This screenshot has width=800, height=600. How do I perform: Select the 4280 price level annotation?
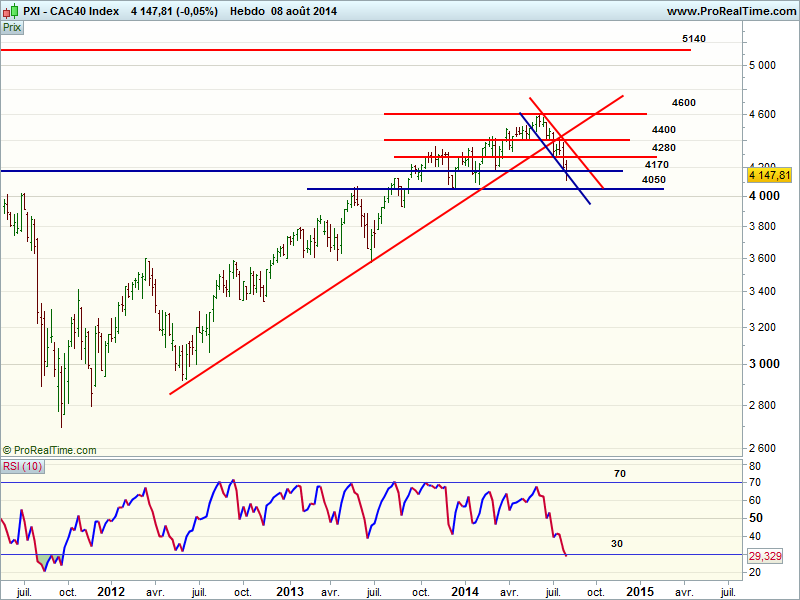tap(663, 147)
